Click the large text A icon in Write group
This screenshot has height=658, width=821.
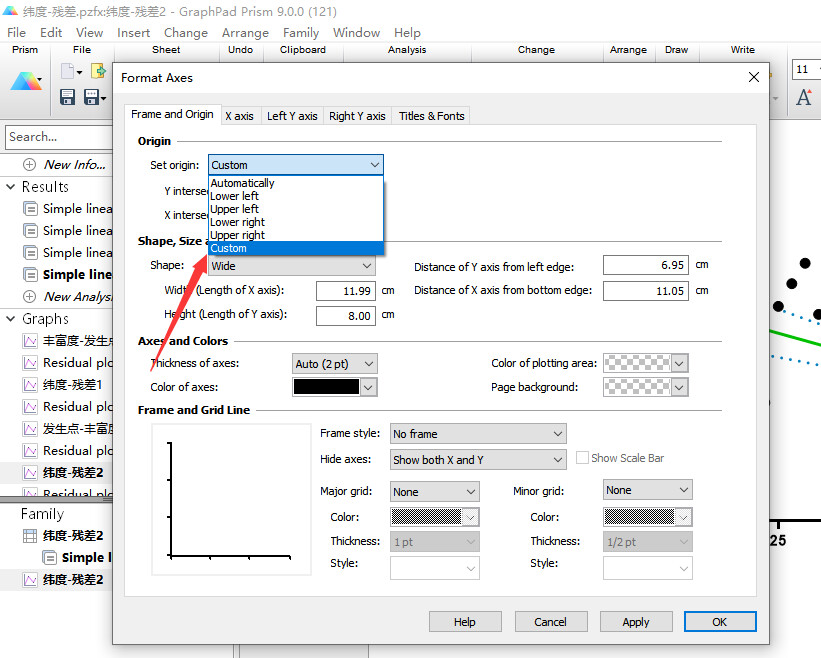tap(804, 97)
